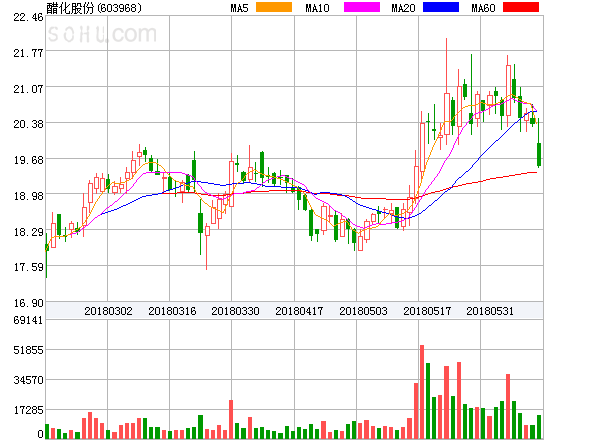Click the stock title 醋化股份 (603968)

pos(94,8)
